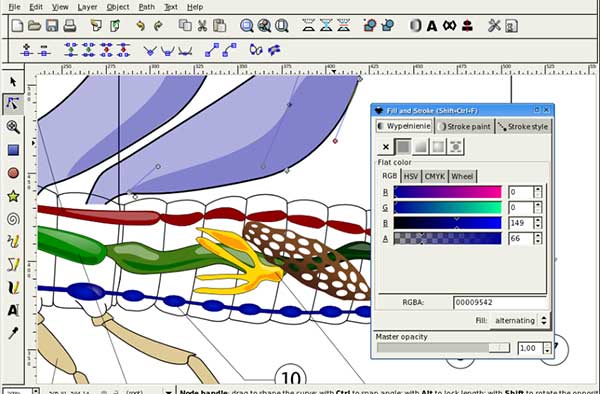This screenshot has width=600, height=394.
Task: Open the Help menu
Action: pos(195,7)
